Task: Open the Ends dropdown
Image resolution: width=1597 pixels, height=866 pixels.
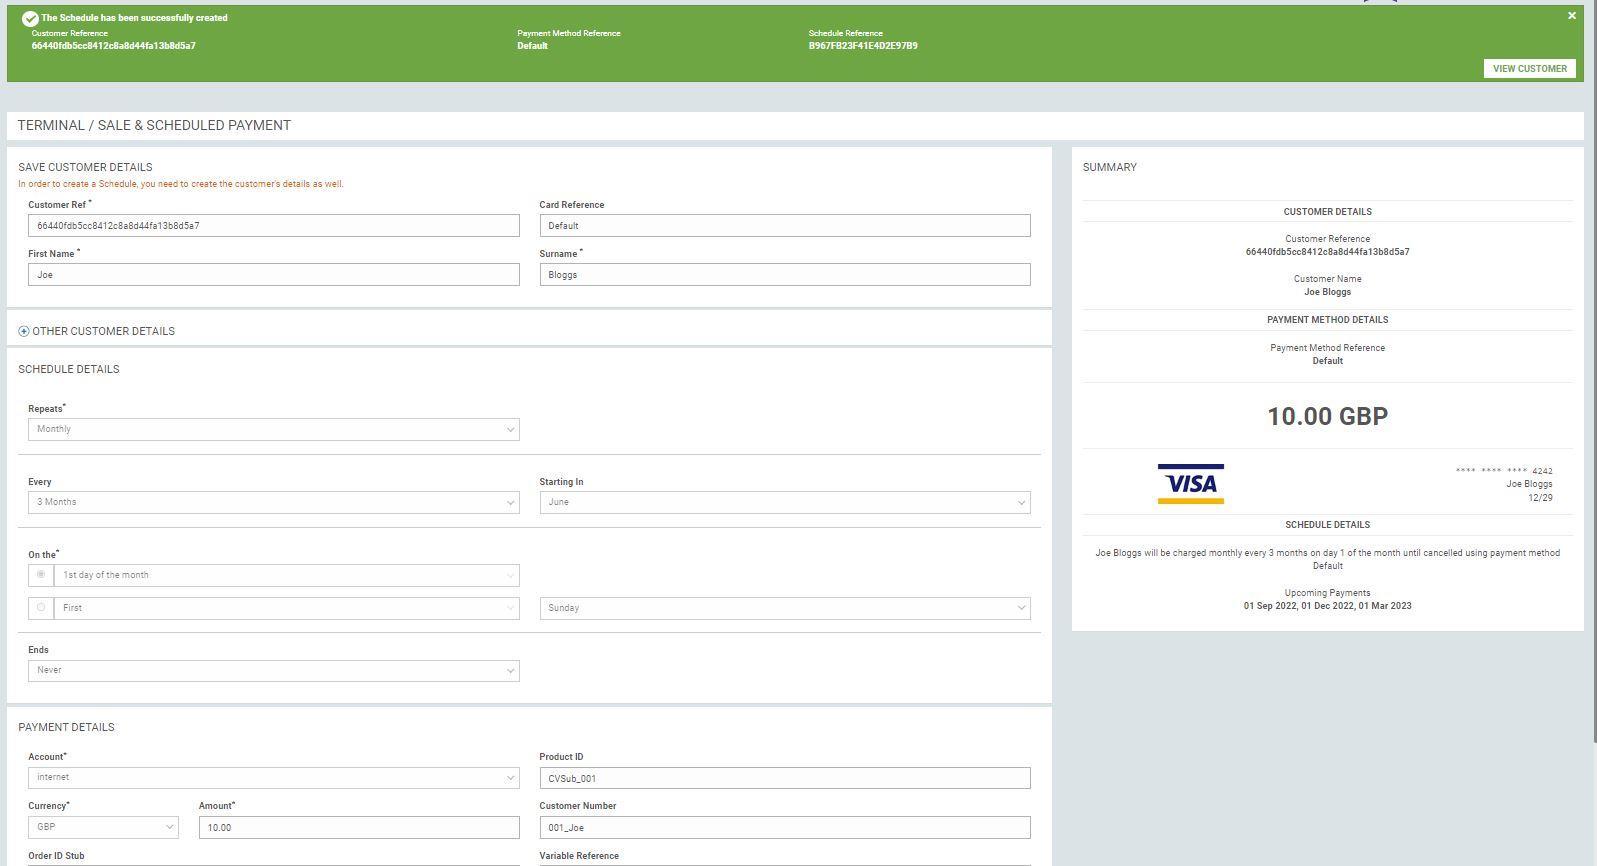Action: click(273, 670)
